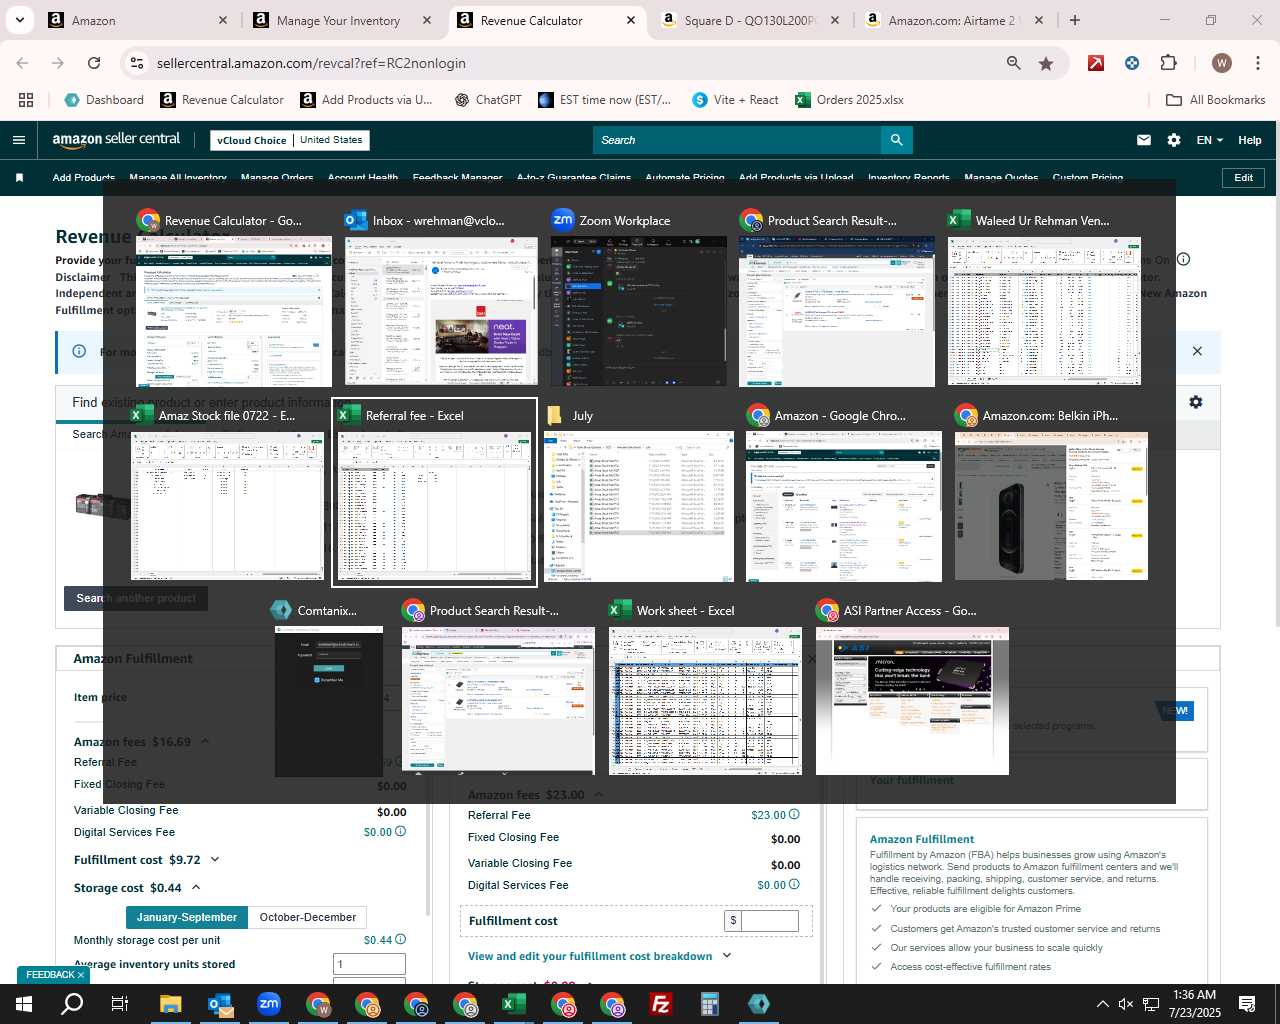This screenshot has width=1280, height=1024.
Task: Switch to Zoom Workplace window thumbnail
Action: (639, 311)
